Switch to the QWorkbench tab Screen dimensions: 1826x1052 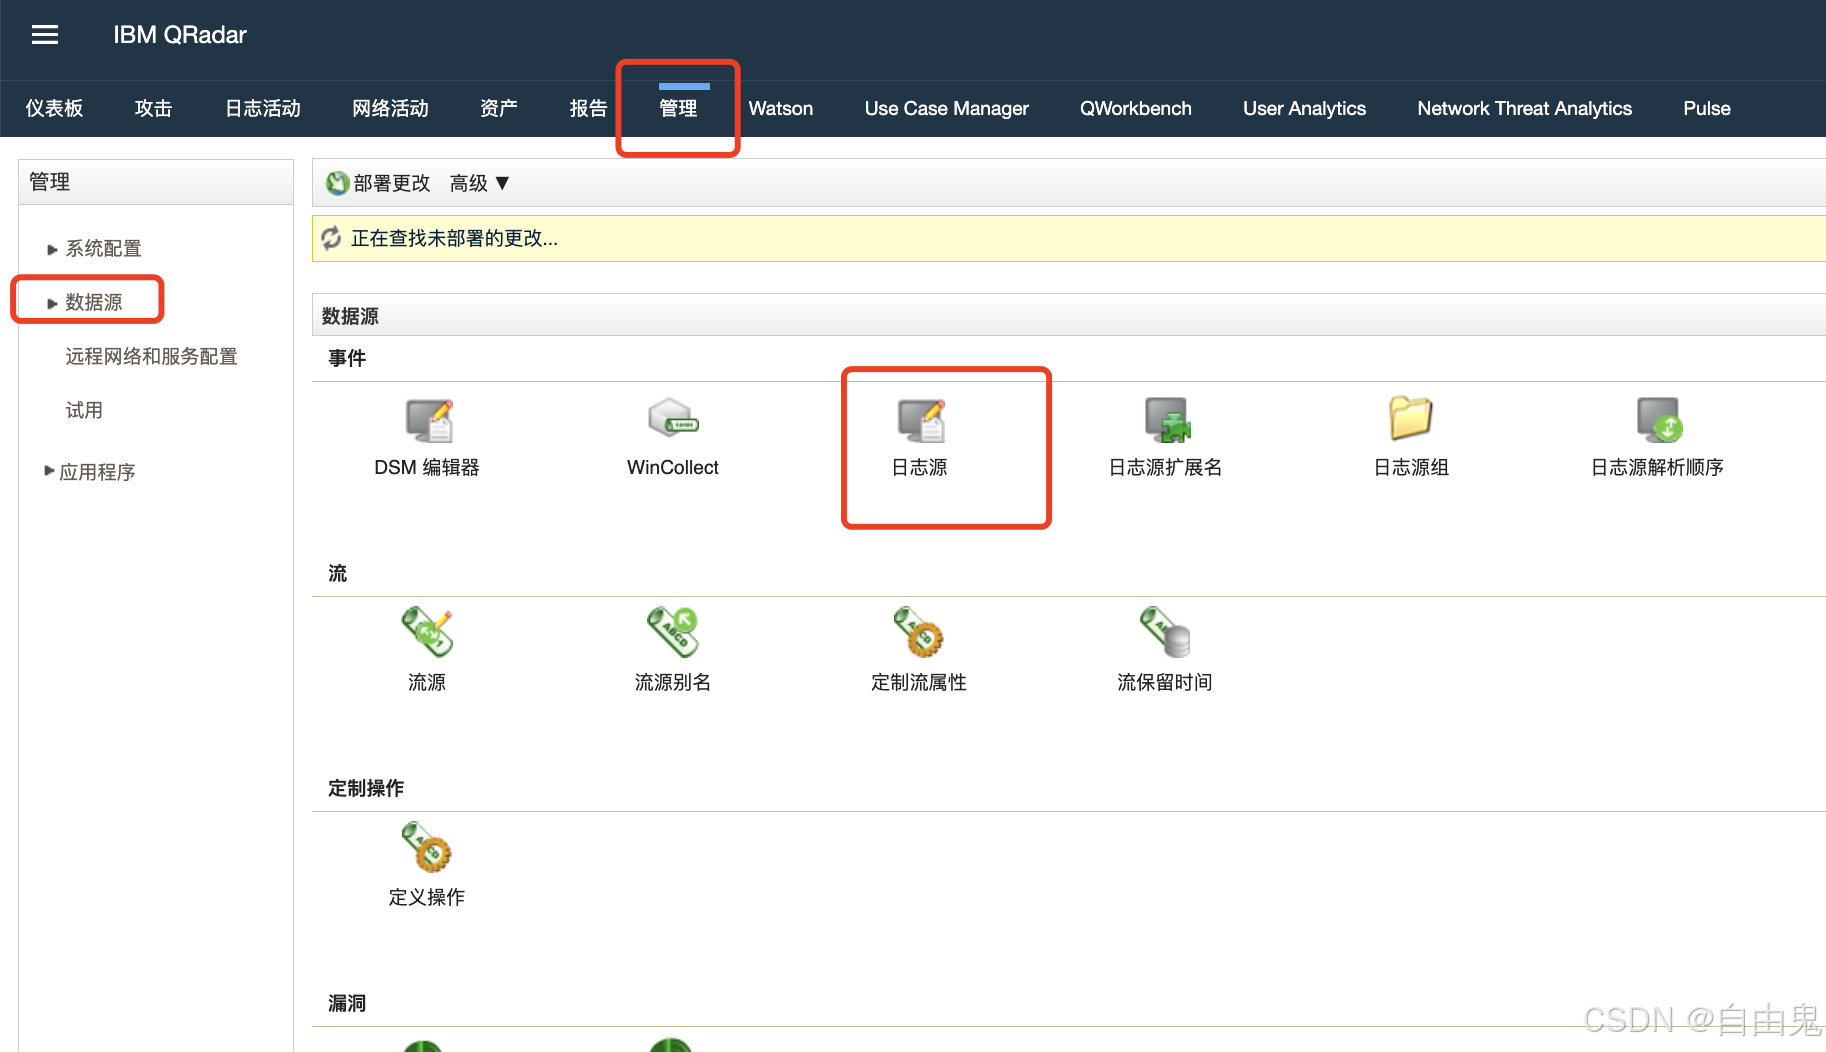(x=1136, y=108)
